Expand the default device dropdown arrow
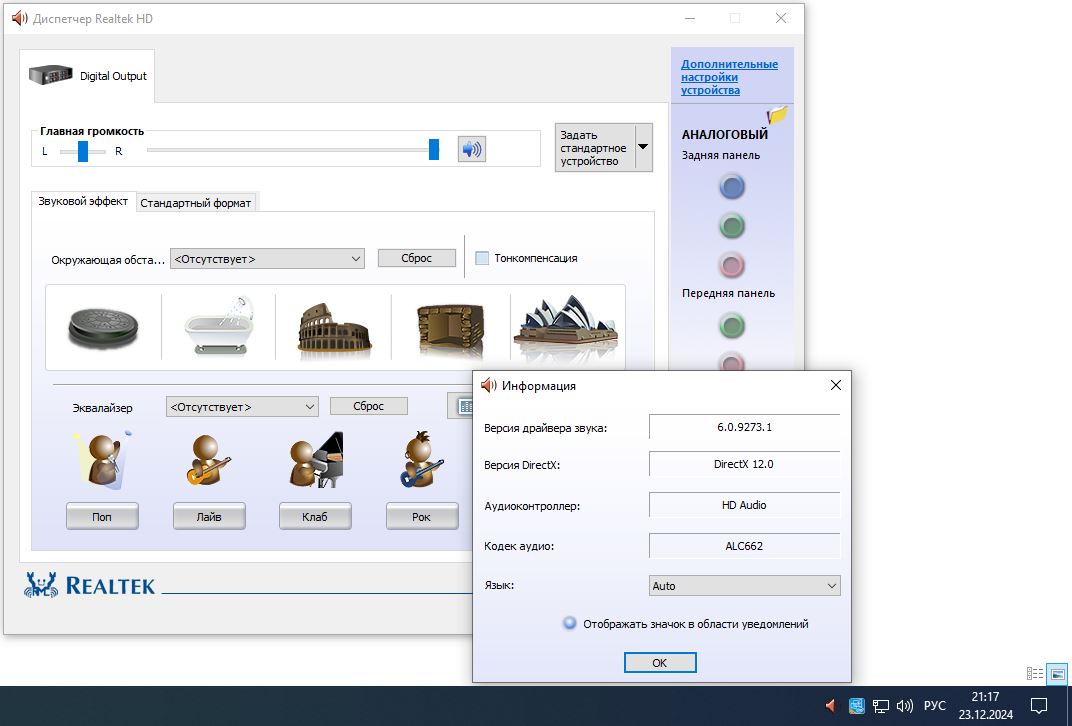 tap(643, 146)
